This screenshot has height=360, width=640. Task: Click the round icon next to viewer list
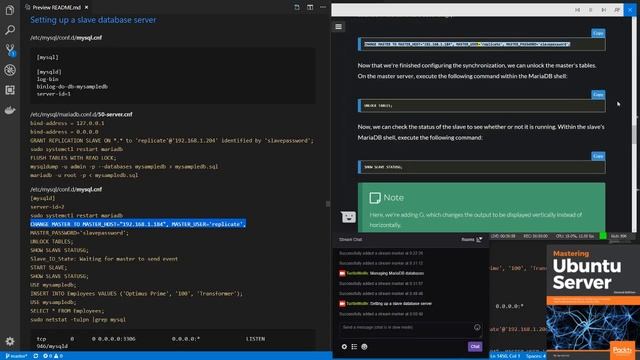(x=364, y=347)
